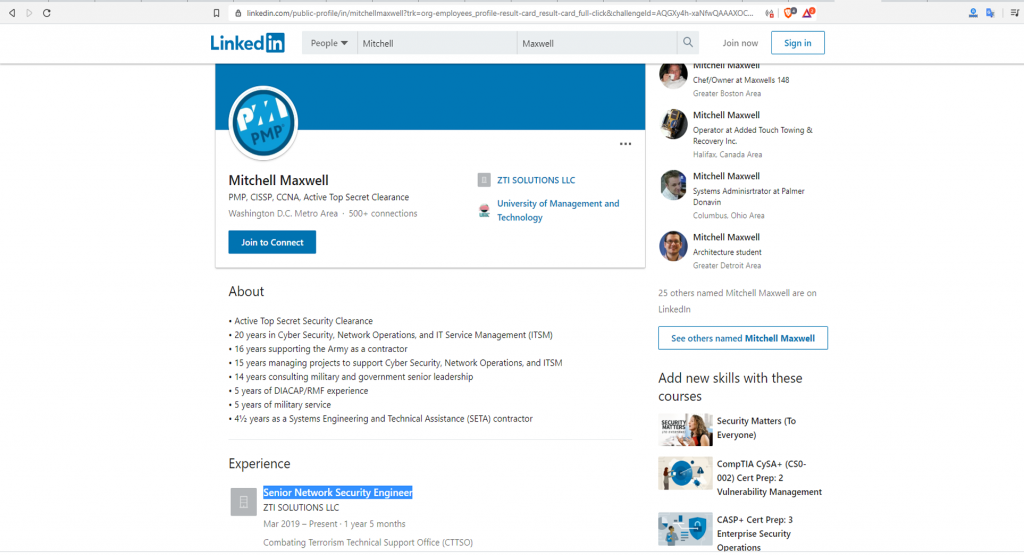1024x555 pixels.
Task: Click the last name field containing Maxwell
Action: pos(596,43)
